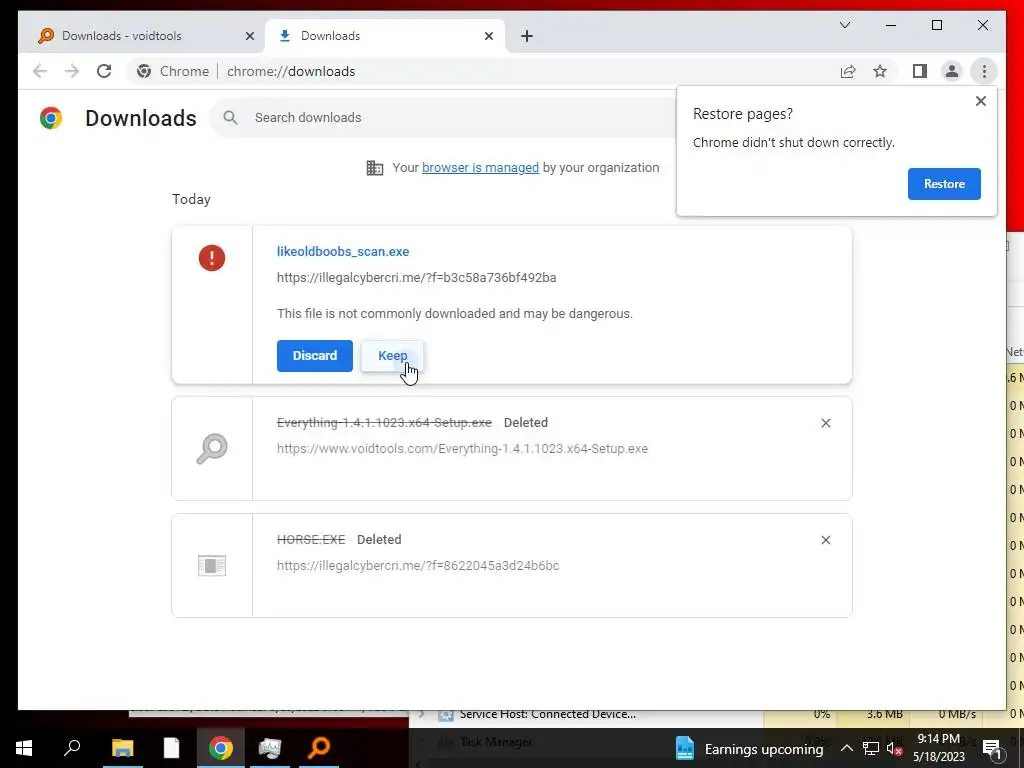The height and width of the screenshot is (768, 1024).
Task: Click the Deleted label next to Everything setup
Action: click(526, 423)
